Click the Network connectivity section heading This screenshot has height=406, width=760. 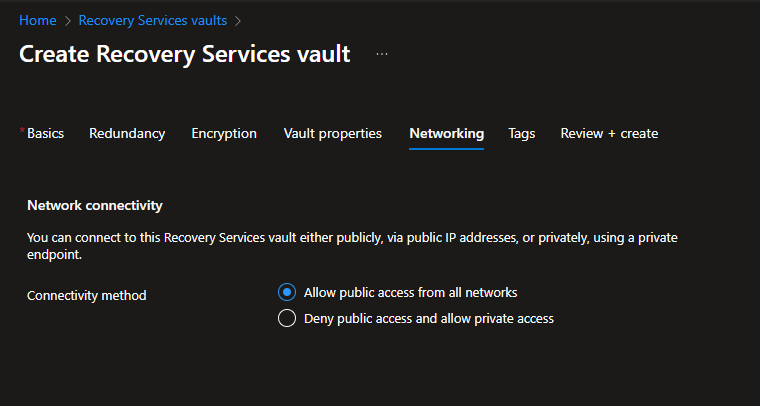click(x=95, y=205)
